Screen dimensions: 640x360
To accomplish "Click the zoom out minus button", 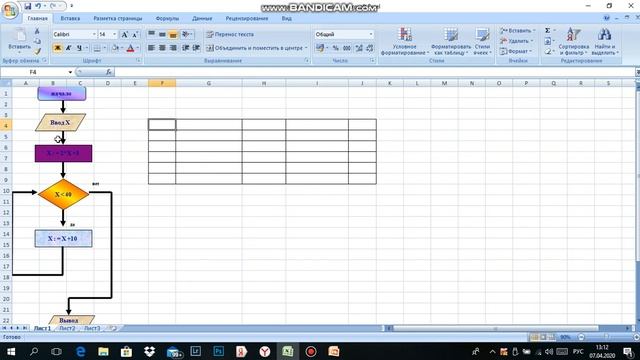I will [581, 337].
